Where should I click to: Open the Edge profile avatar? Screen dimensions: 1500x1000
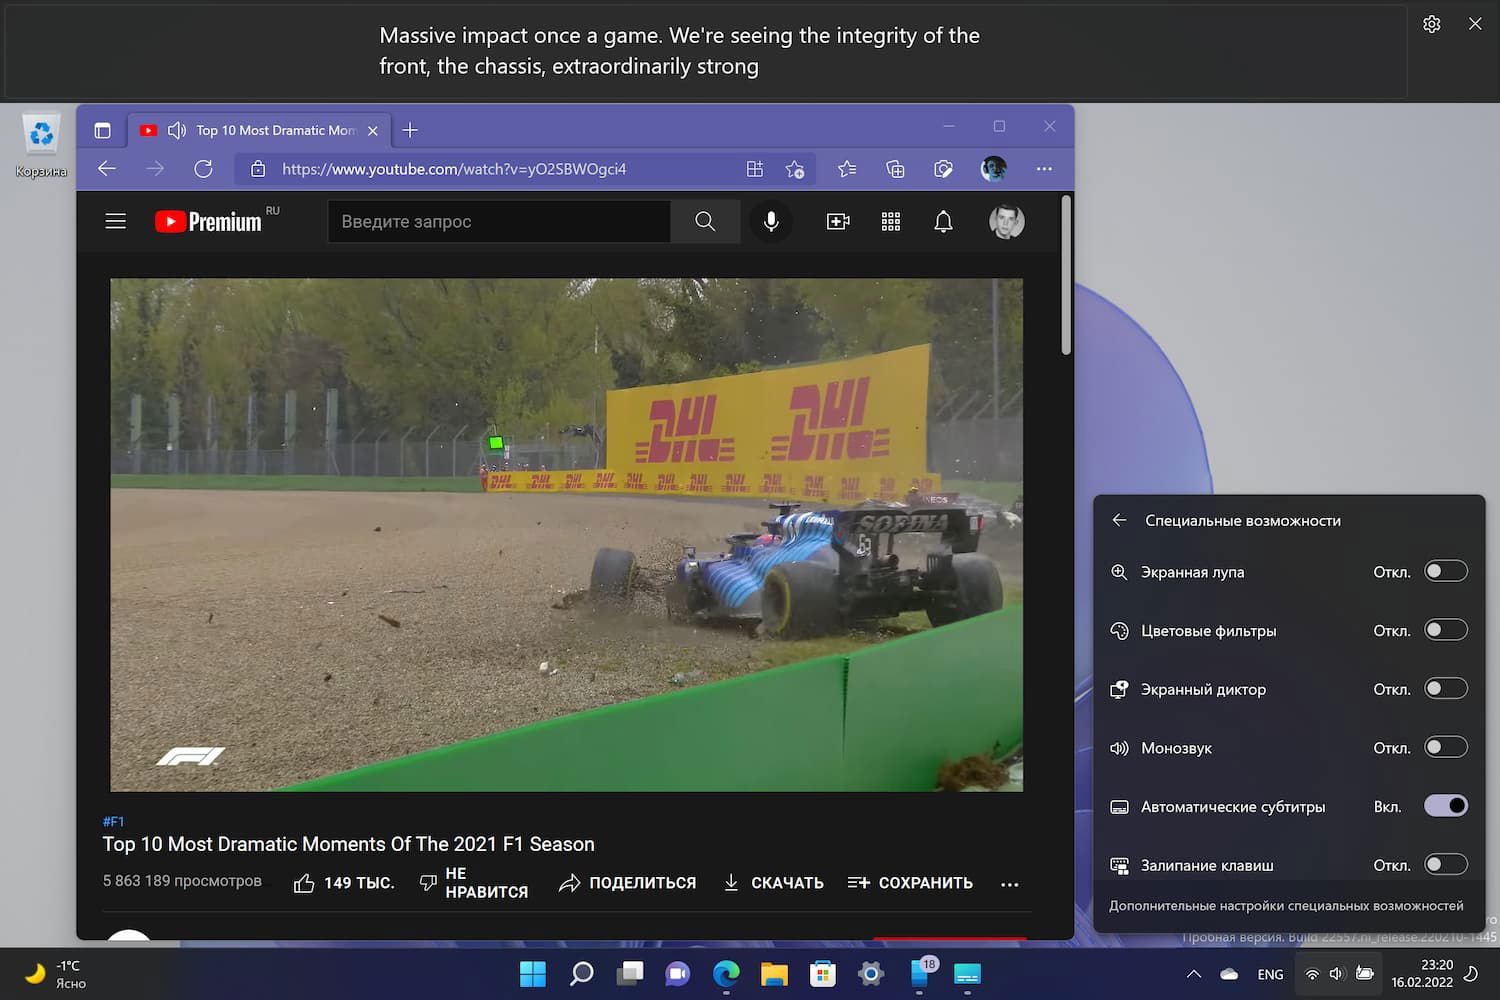click(993, 169)
